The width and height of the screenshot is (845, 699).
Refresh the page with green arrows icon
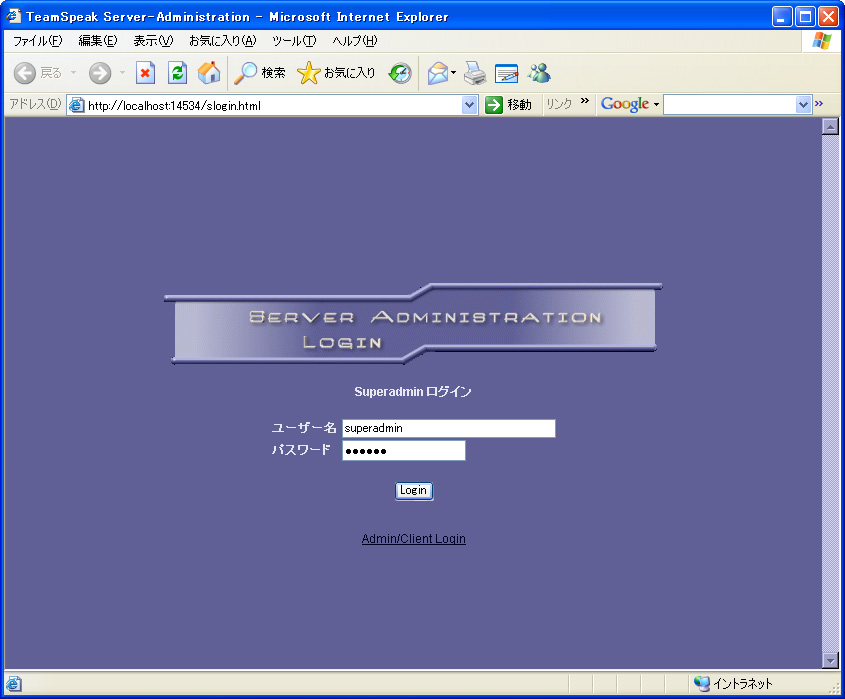point(177,73)
